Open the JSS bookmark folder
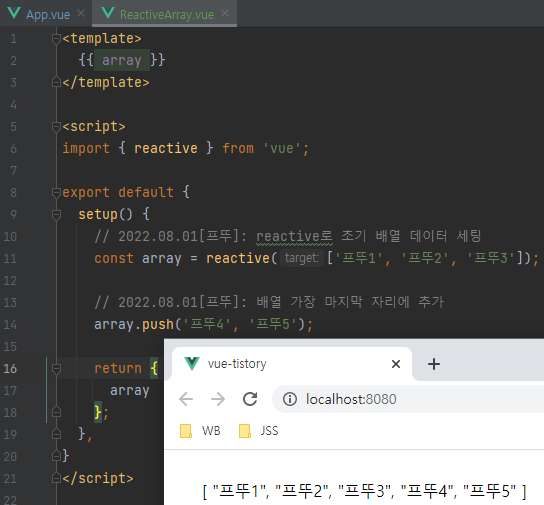544x505 pixels. click(259, 431)
